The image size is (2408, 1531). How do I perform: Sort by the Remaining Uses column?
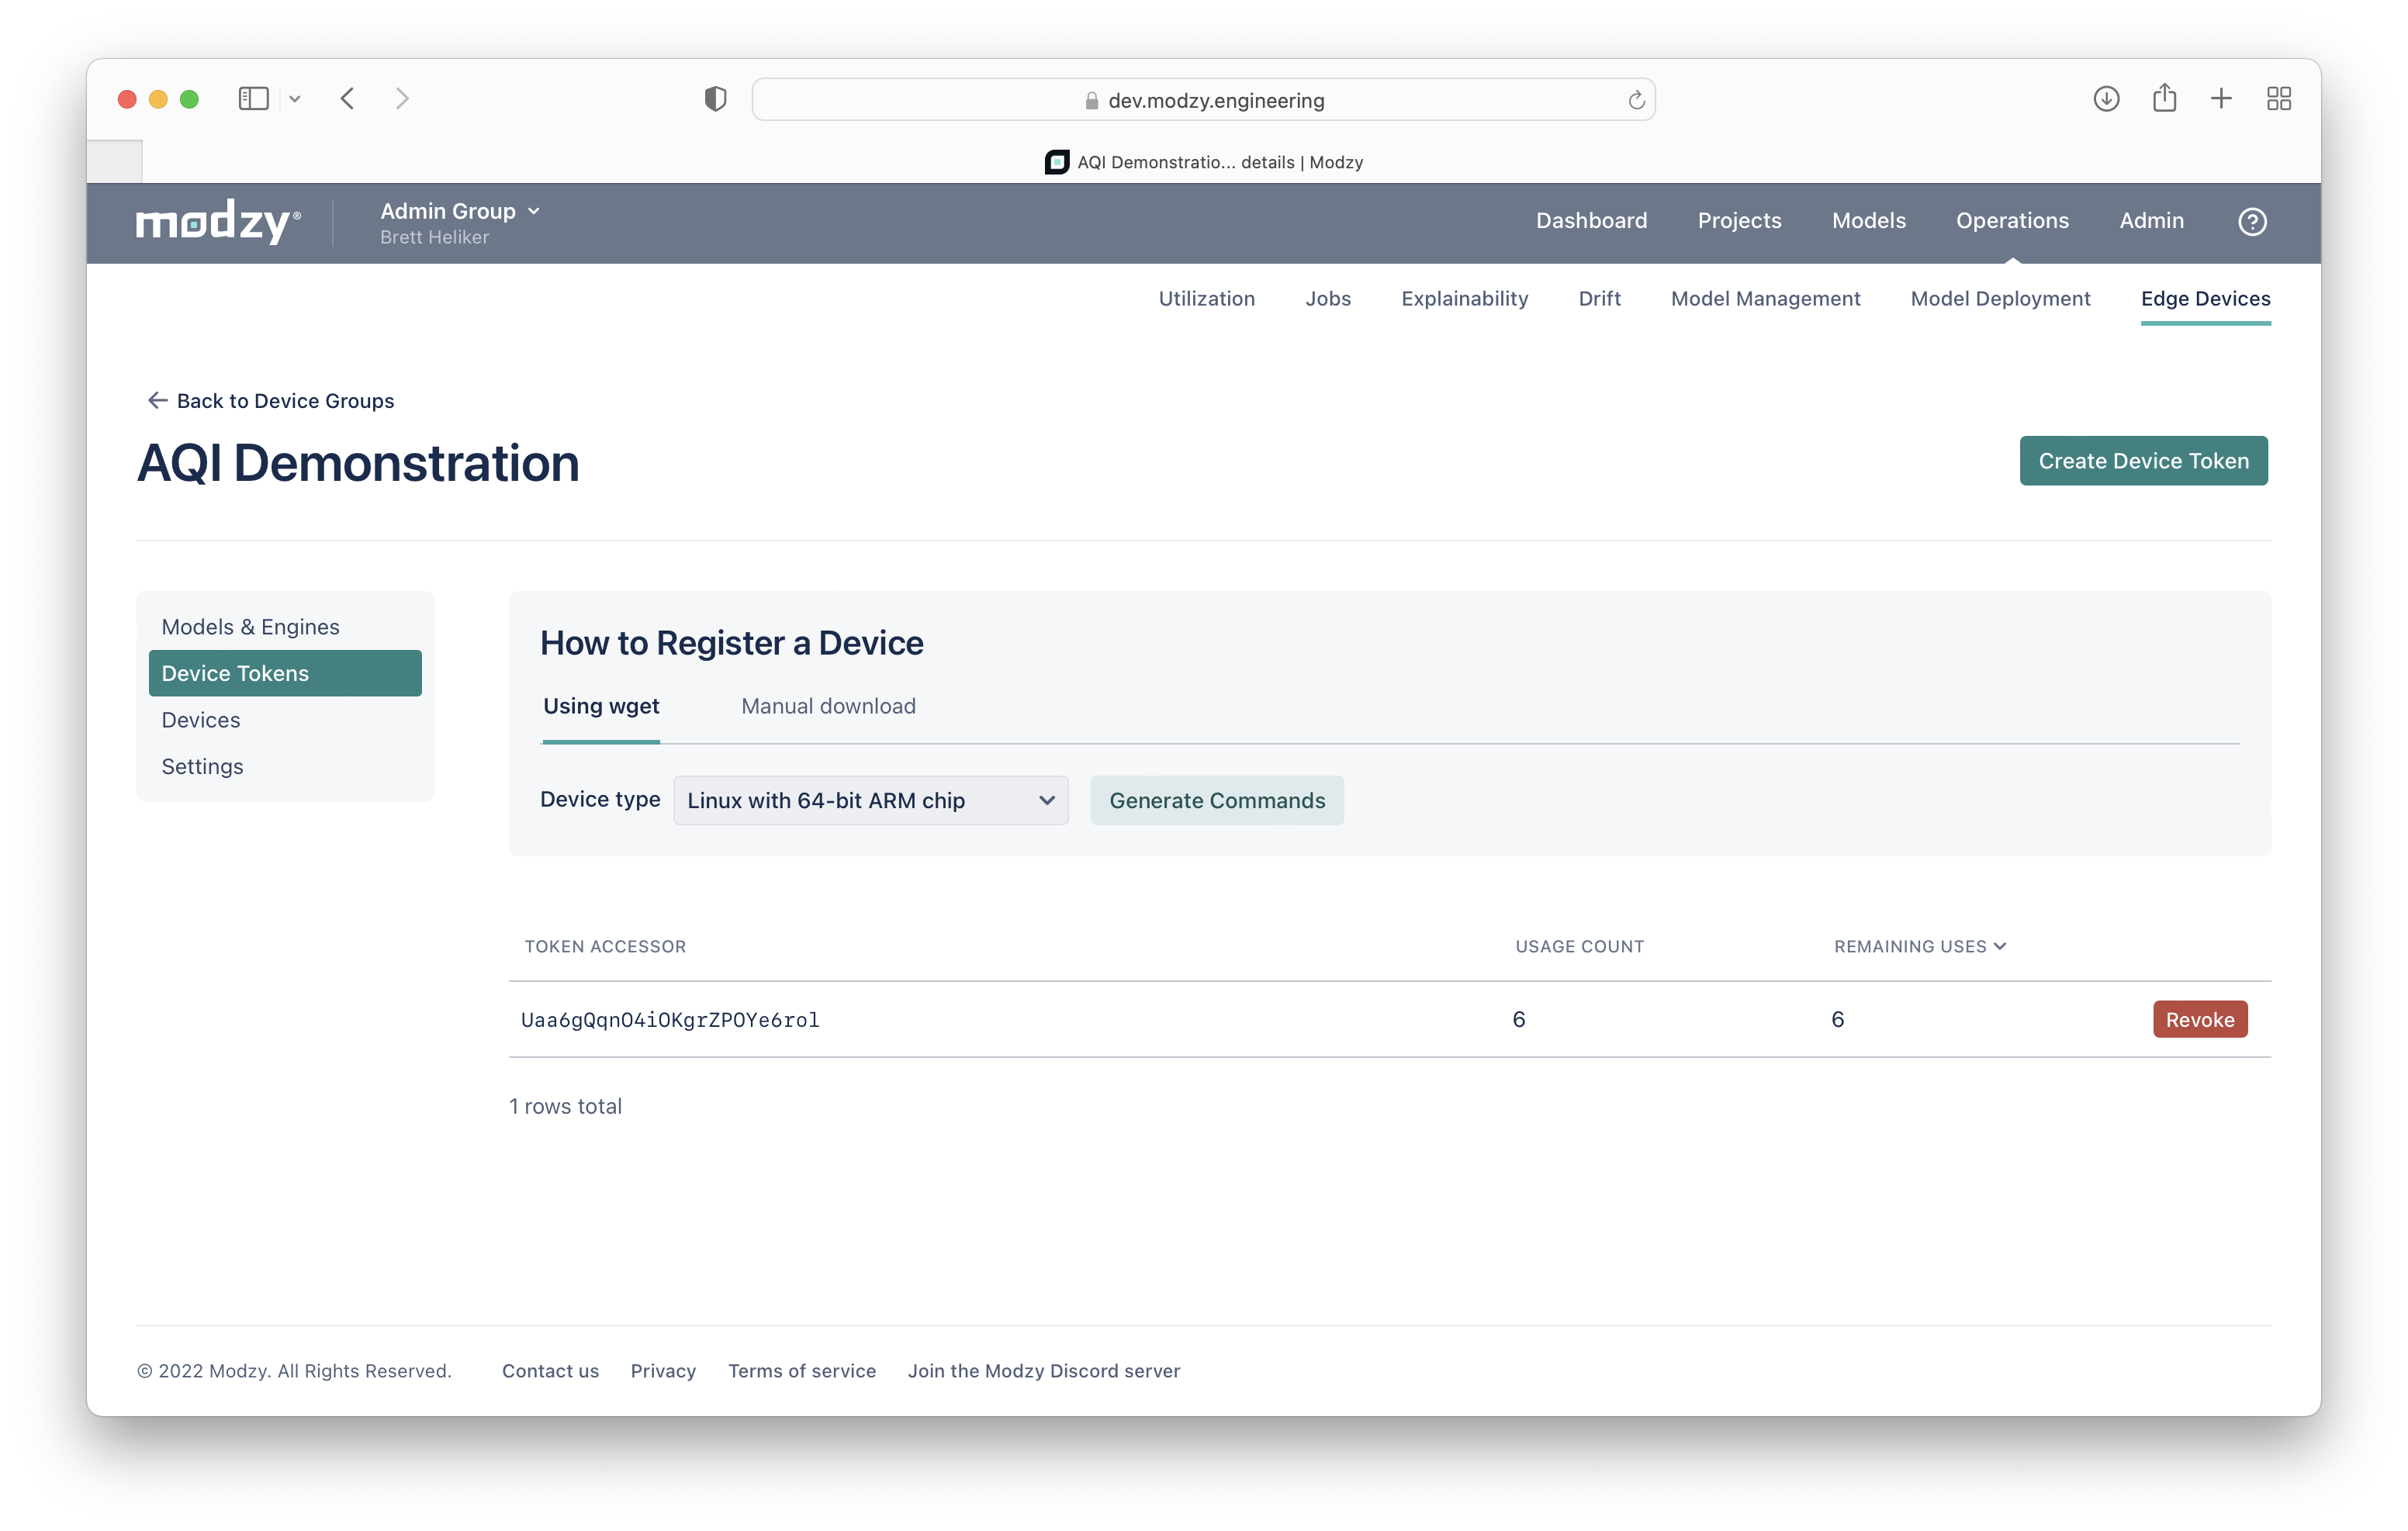pyautogui.click(x=1919, y=946)
